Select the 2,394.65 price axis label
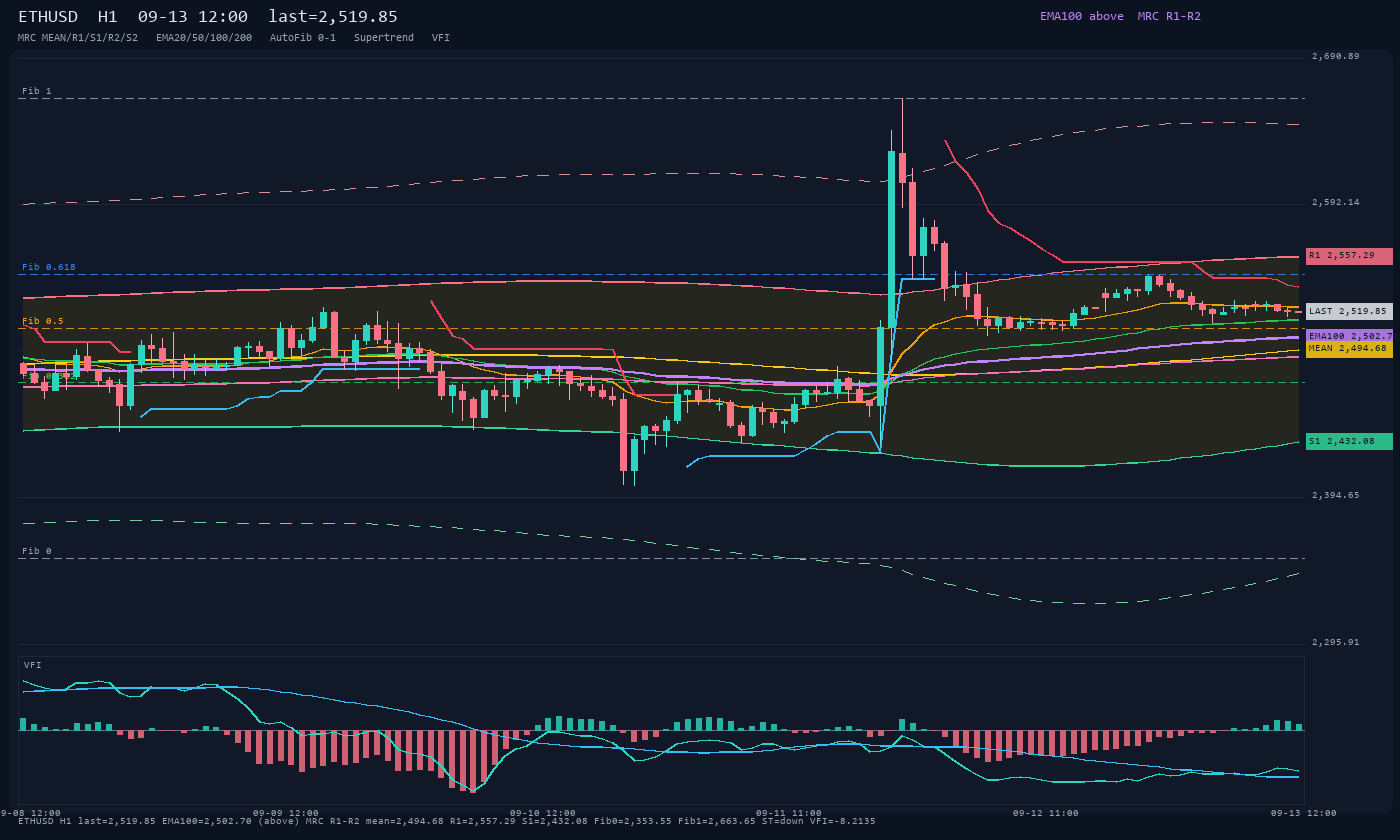The width and height of the screenshot is (1400, 840). pos(1336,495)
